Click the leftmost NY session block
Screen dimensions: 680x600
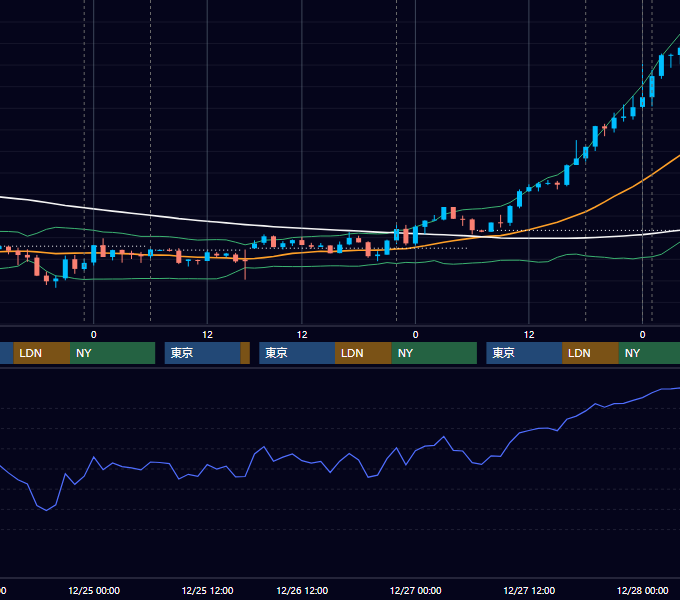coord(112,353)
